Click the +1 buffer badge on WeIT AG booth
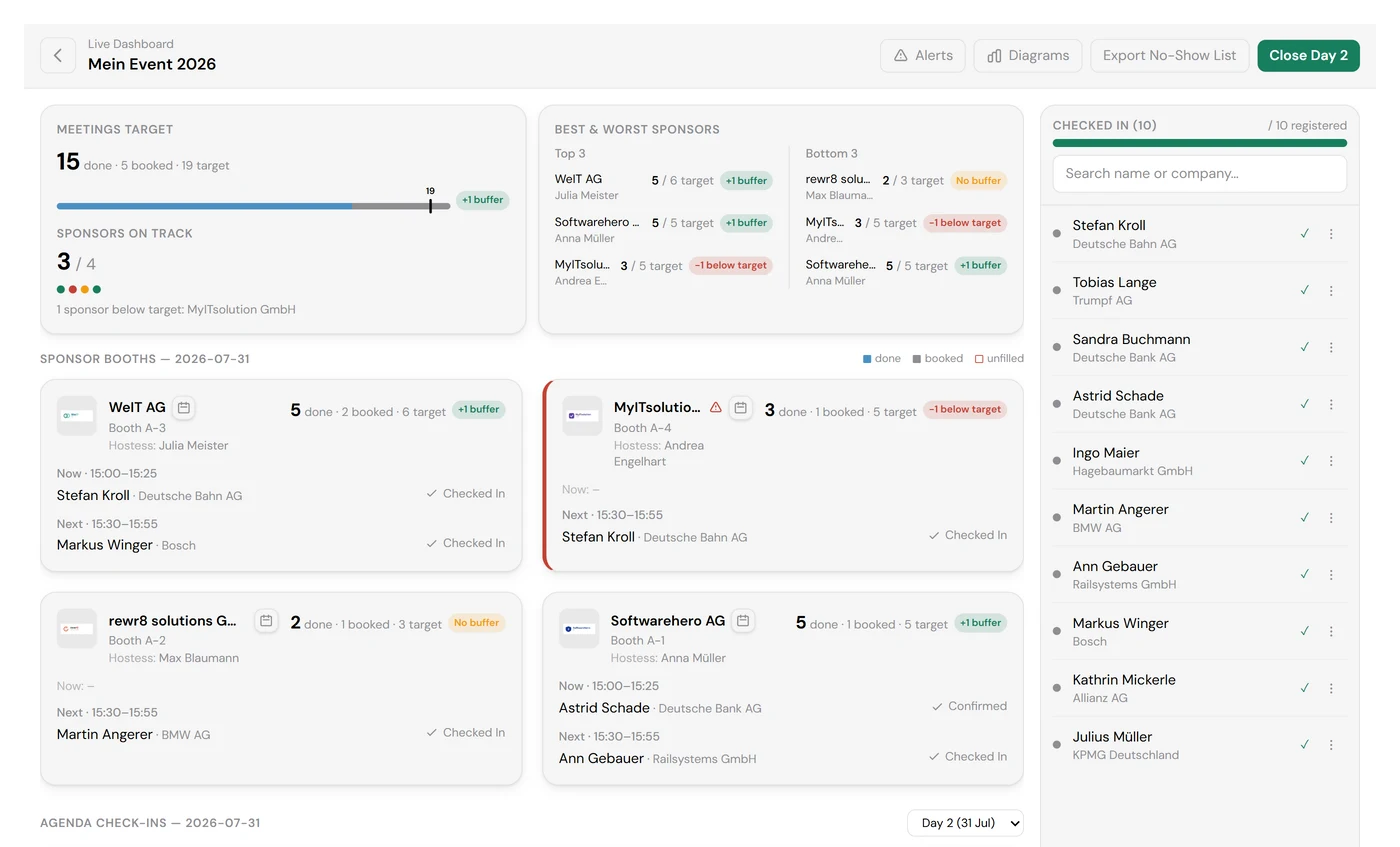The image size is (1400, 847). (x=479, y=410)
